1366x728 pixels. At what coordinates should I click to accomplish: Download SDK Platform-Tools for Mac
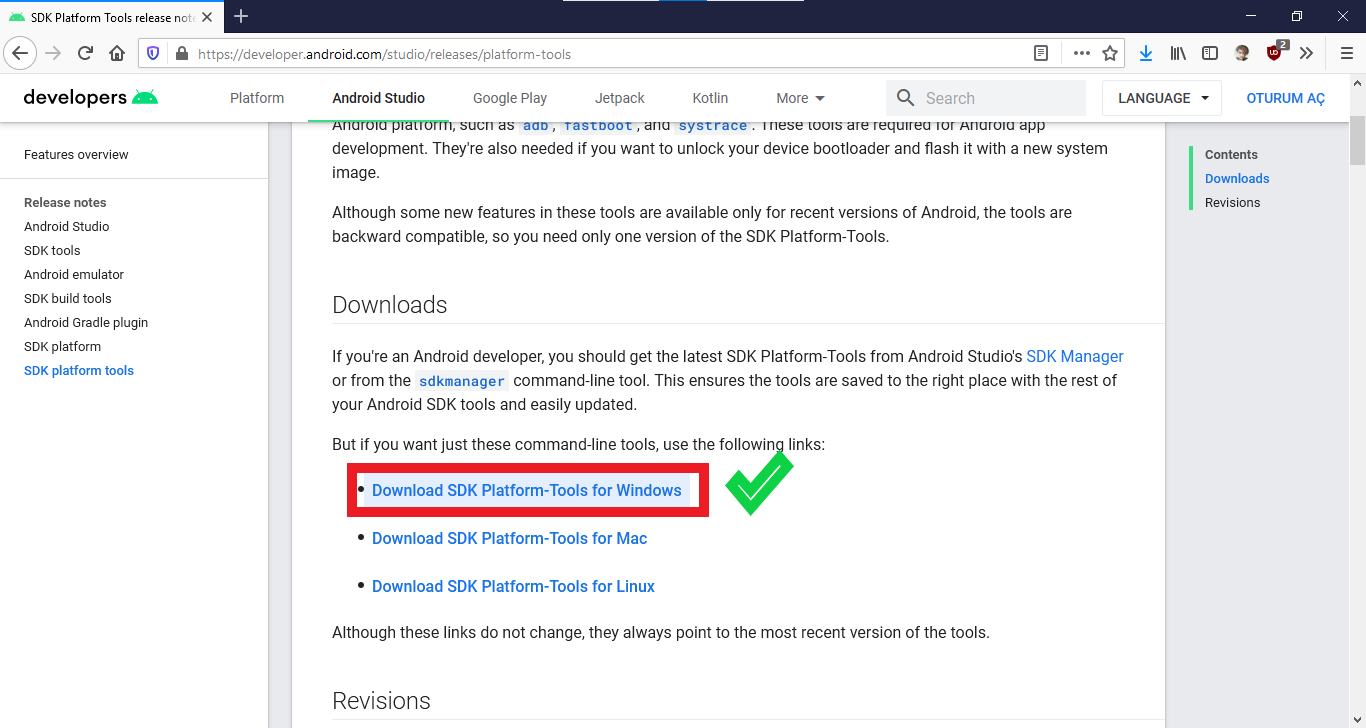coord(510,538)
